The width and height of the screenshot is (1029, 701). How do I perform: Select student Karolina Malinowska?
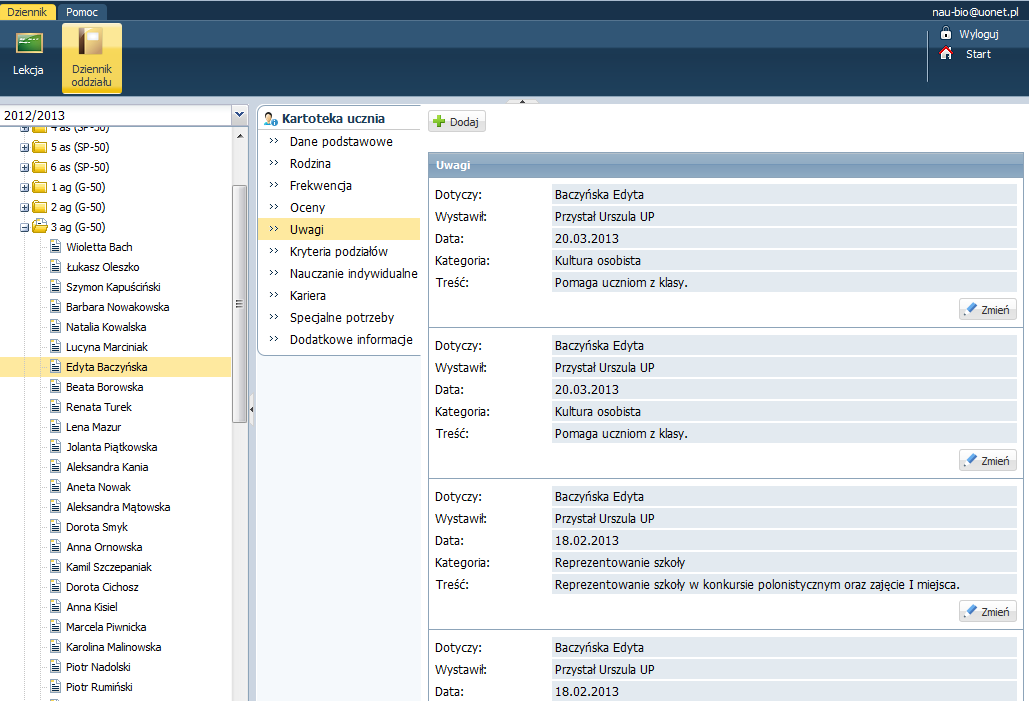pyautogui.click(x=114, y=647)
